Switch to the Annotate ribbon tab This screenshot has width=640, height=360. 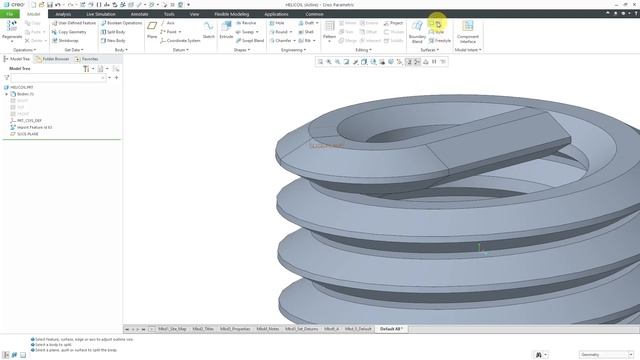(x=139, y=14)
